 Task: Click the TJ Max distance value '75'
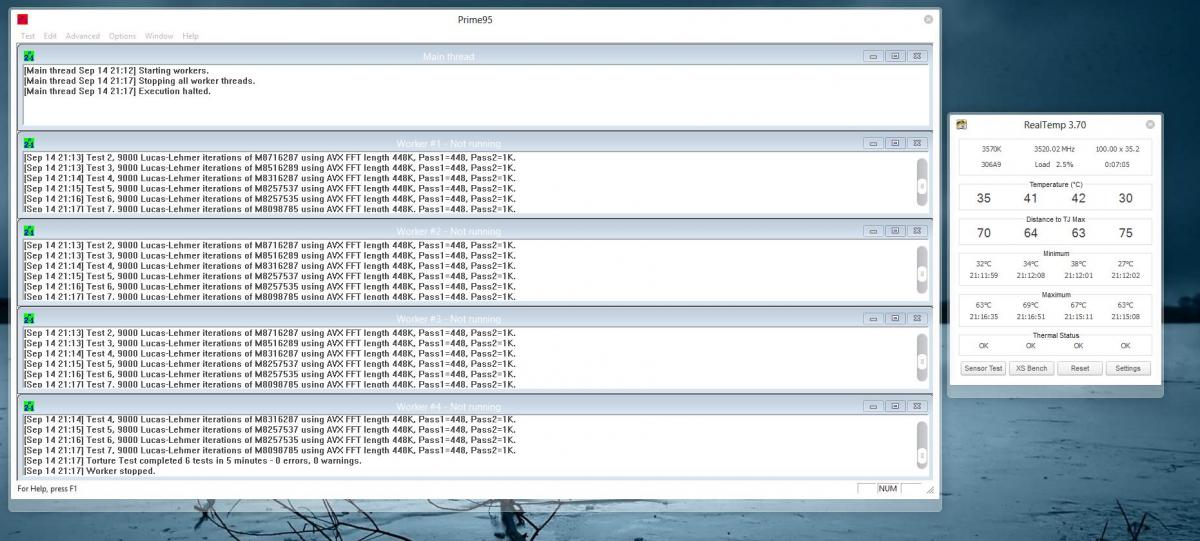pyautogui.click(x=1126, y=233)
